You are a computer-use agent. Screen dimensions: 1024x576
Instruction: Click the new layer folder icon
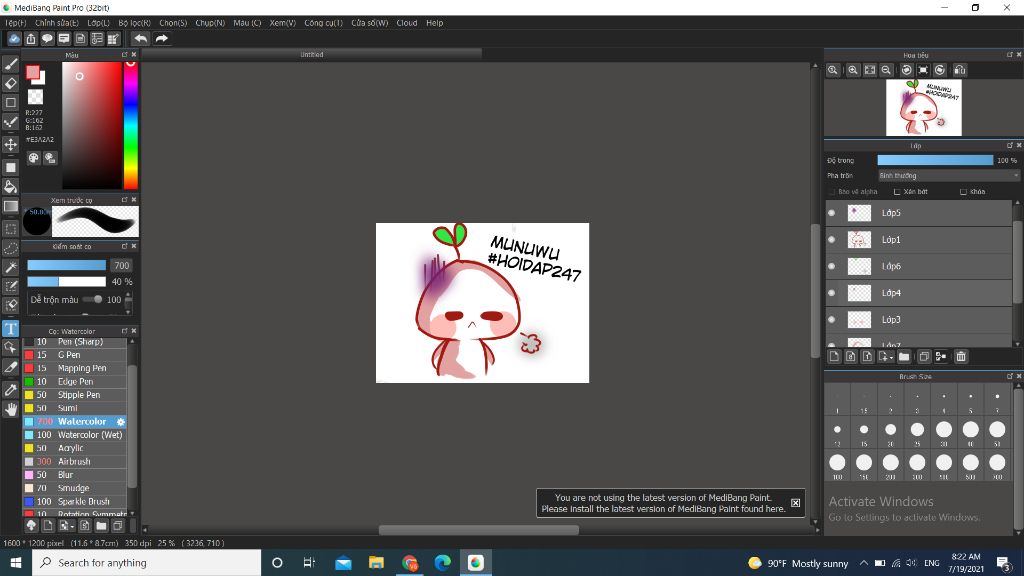(x=904, y=357)
